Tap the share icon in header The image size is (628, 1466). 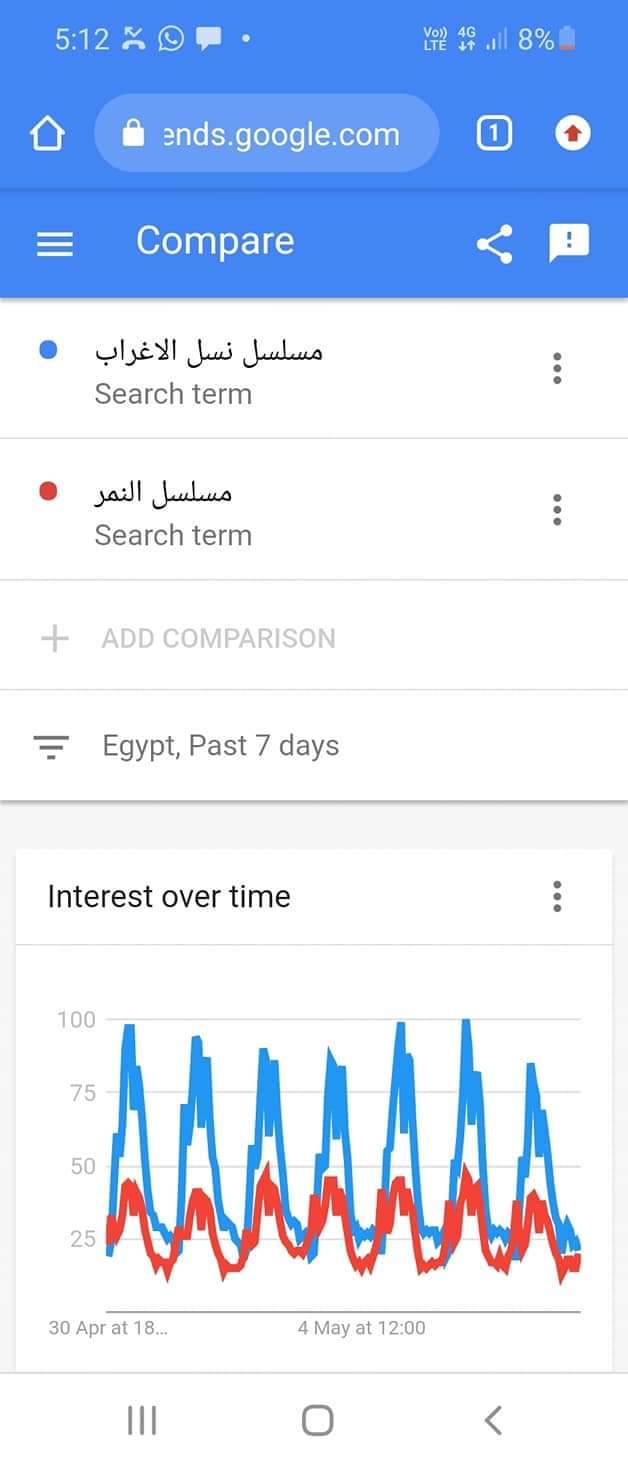coord(494,244)
